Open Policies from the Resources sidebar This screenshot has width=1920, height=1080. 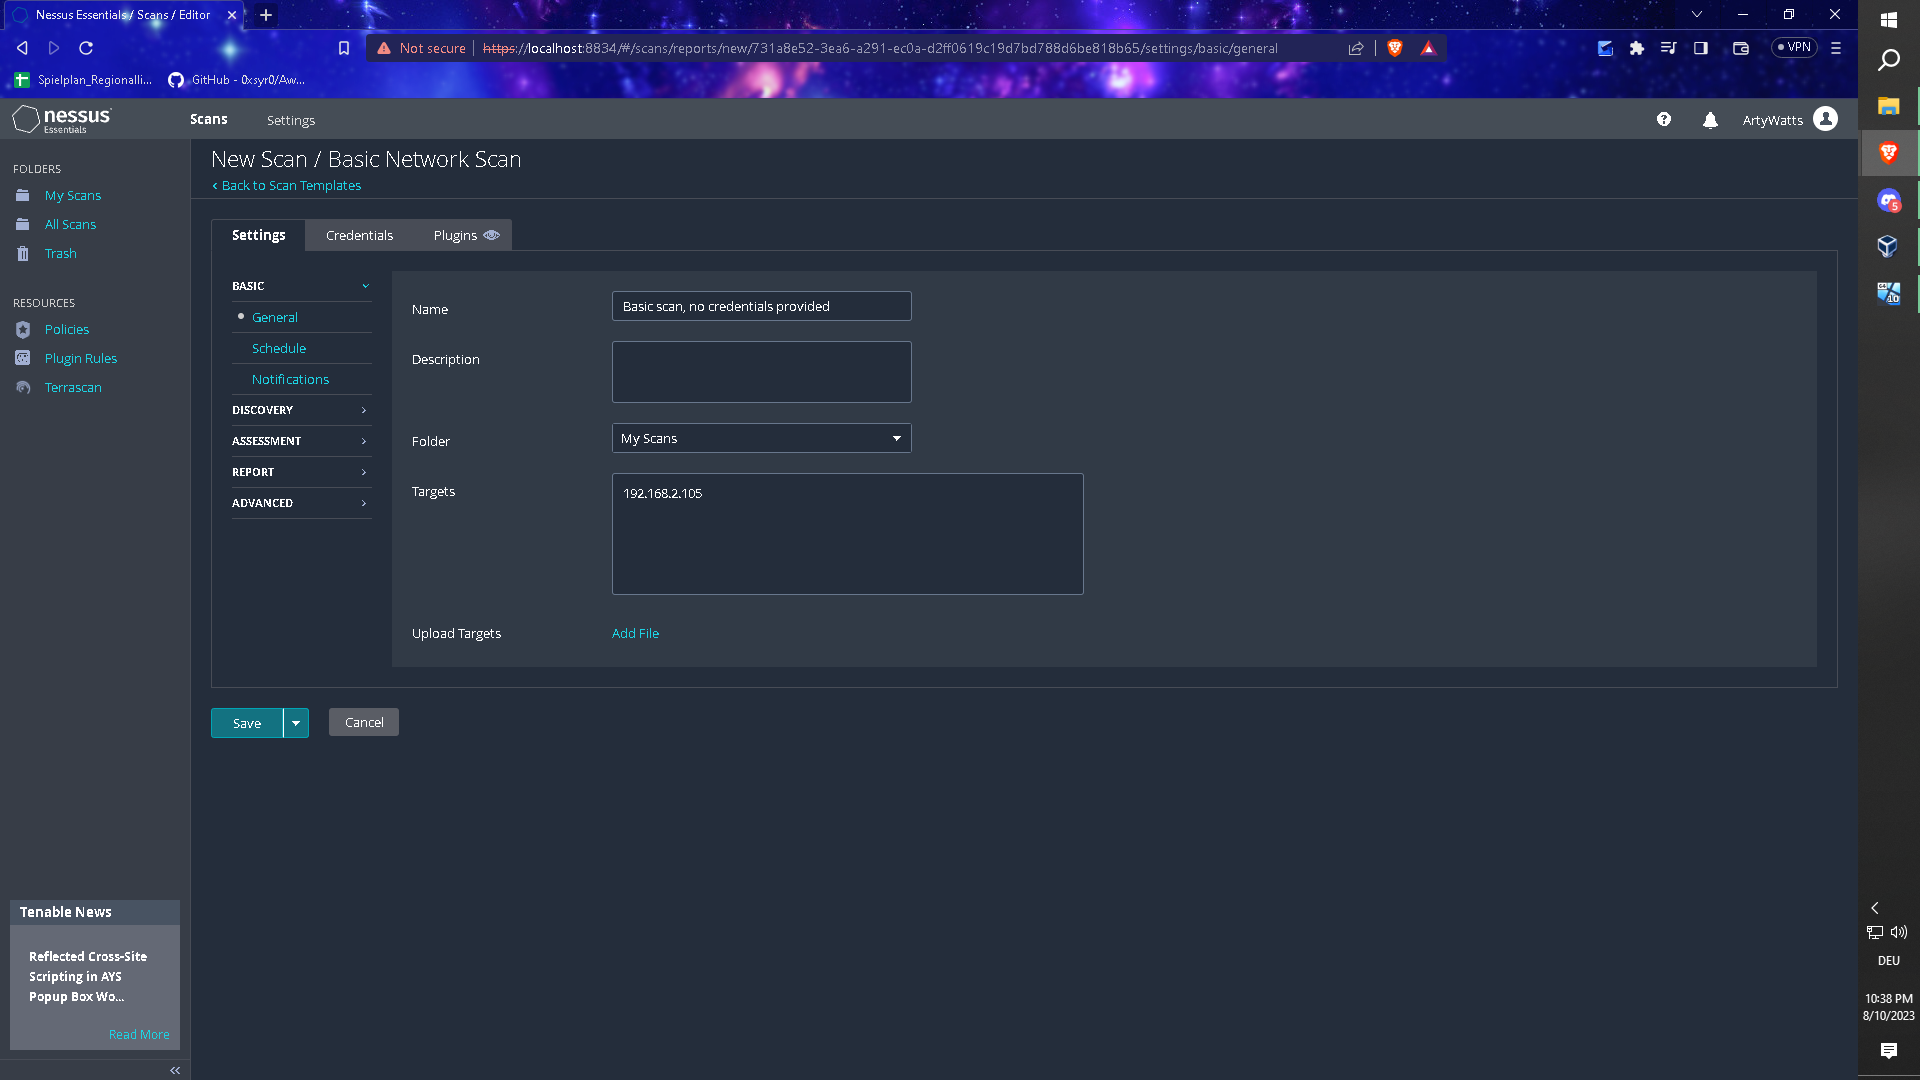point(66,329)
